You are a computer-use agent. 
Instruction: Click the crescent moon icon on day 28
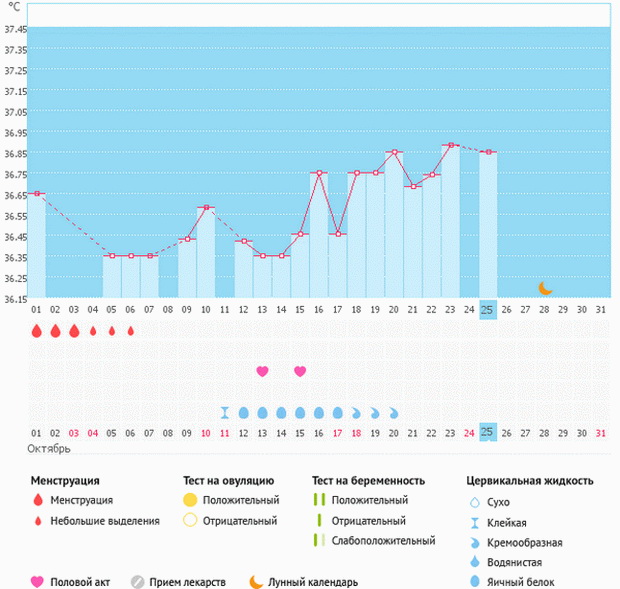[x=545, y=288]
